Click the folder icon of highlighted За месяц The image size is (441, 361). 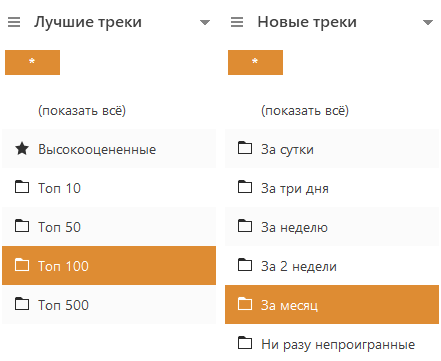(x=245, y=304)
